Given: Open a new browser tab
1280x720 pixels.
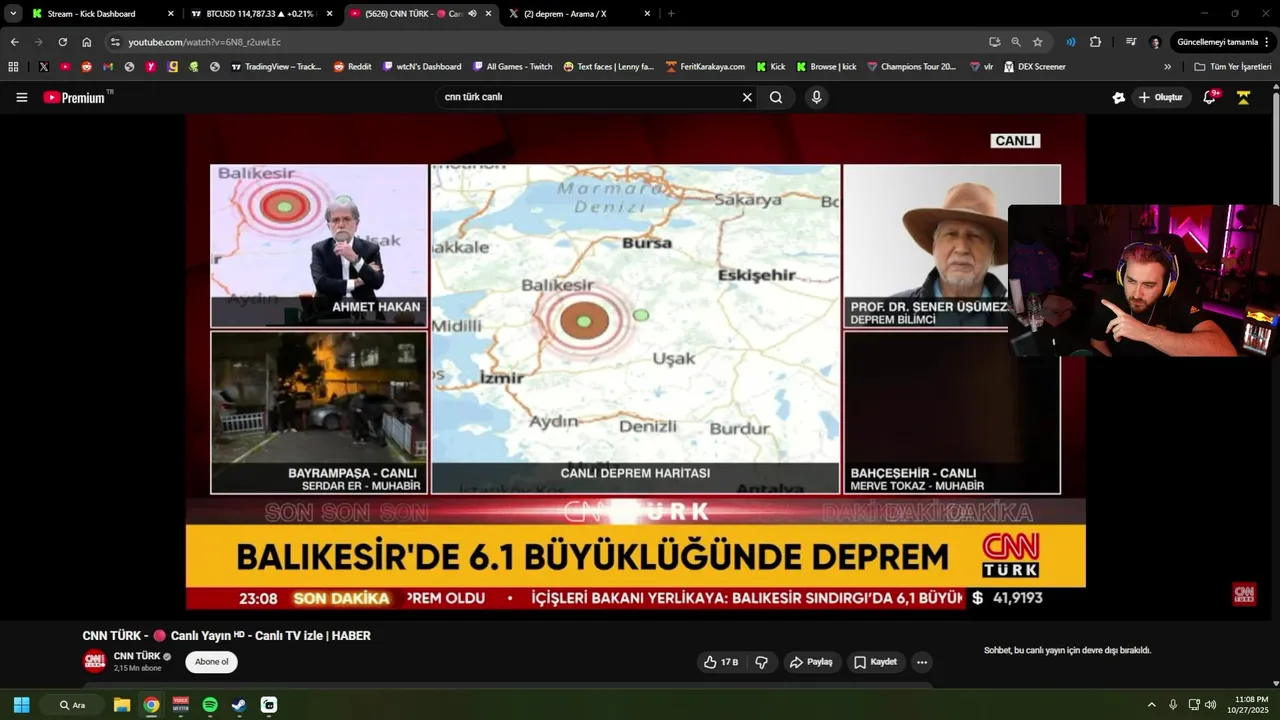Looking at the screenshot, I should click(x=671, y=14).
